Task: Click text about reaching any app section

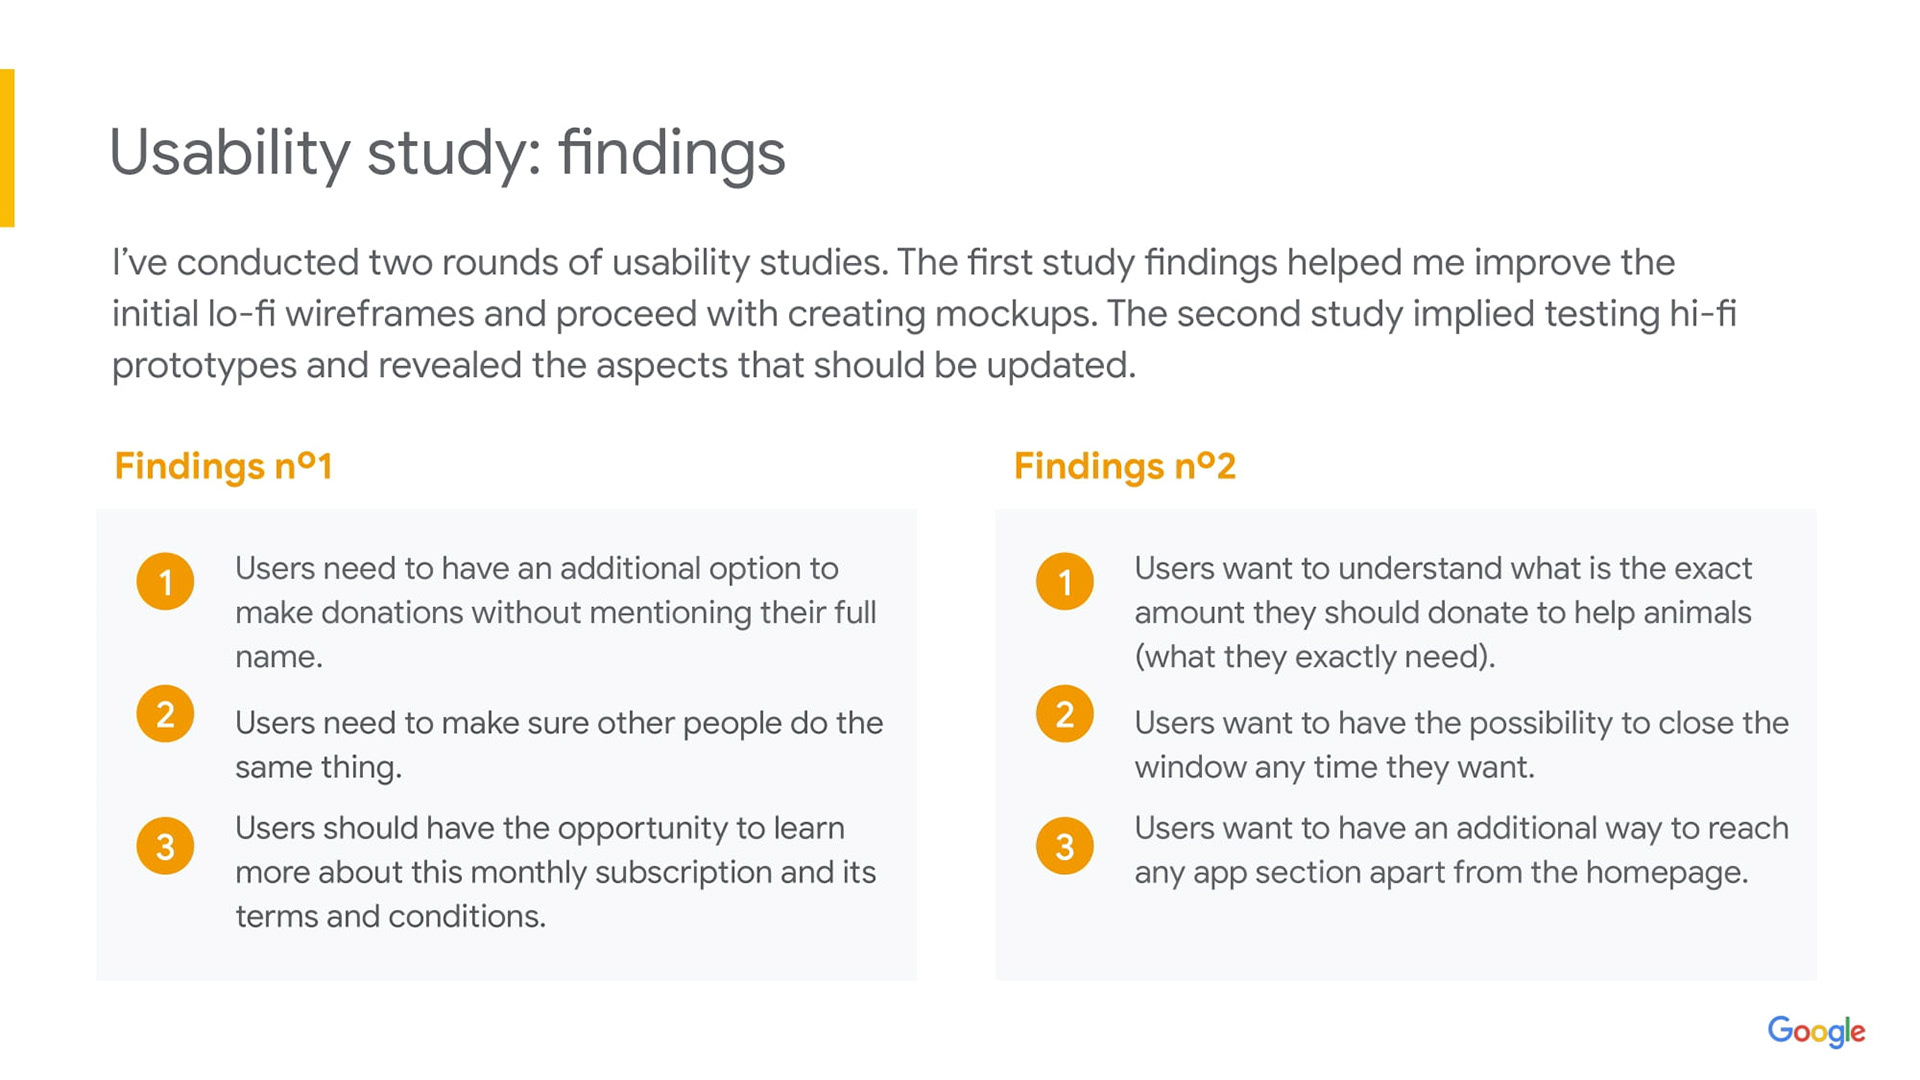Action: 1460,850
